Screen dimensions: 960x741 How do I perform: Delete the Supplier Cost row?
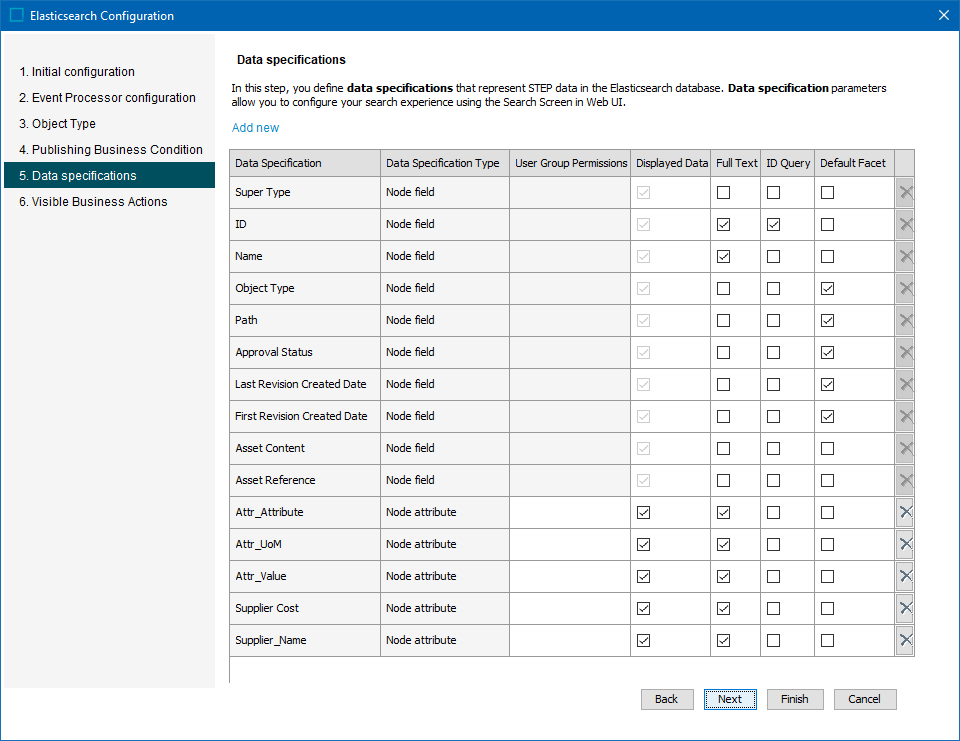click(905, 608)
